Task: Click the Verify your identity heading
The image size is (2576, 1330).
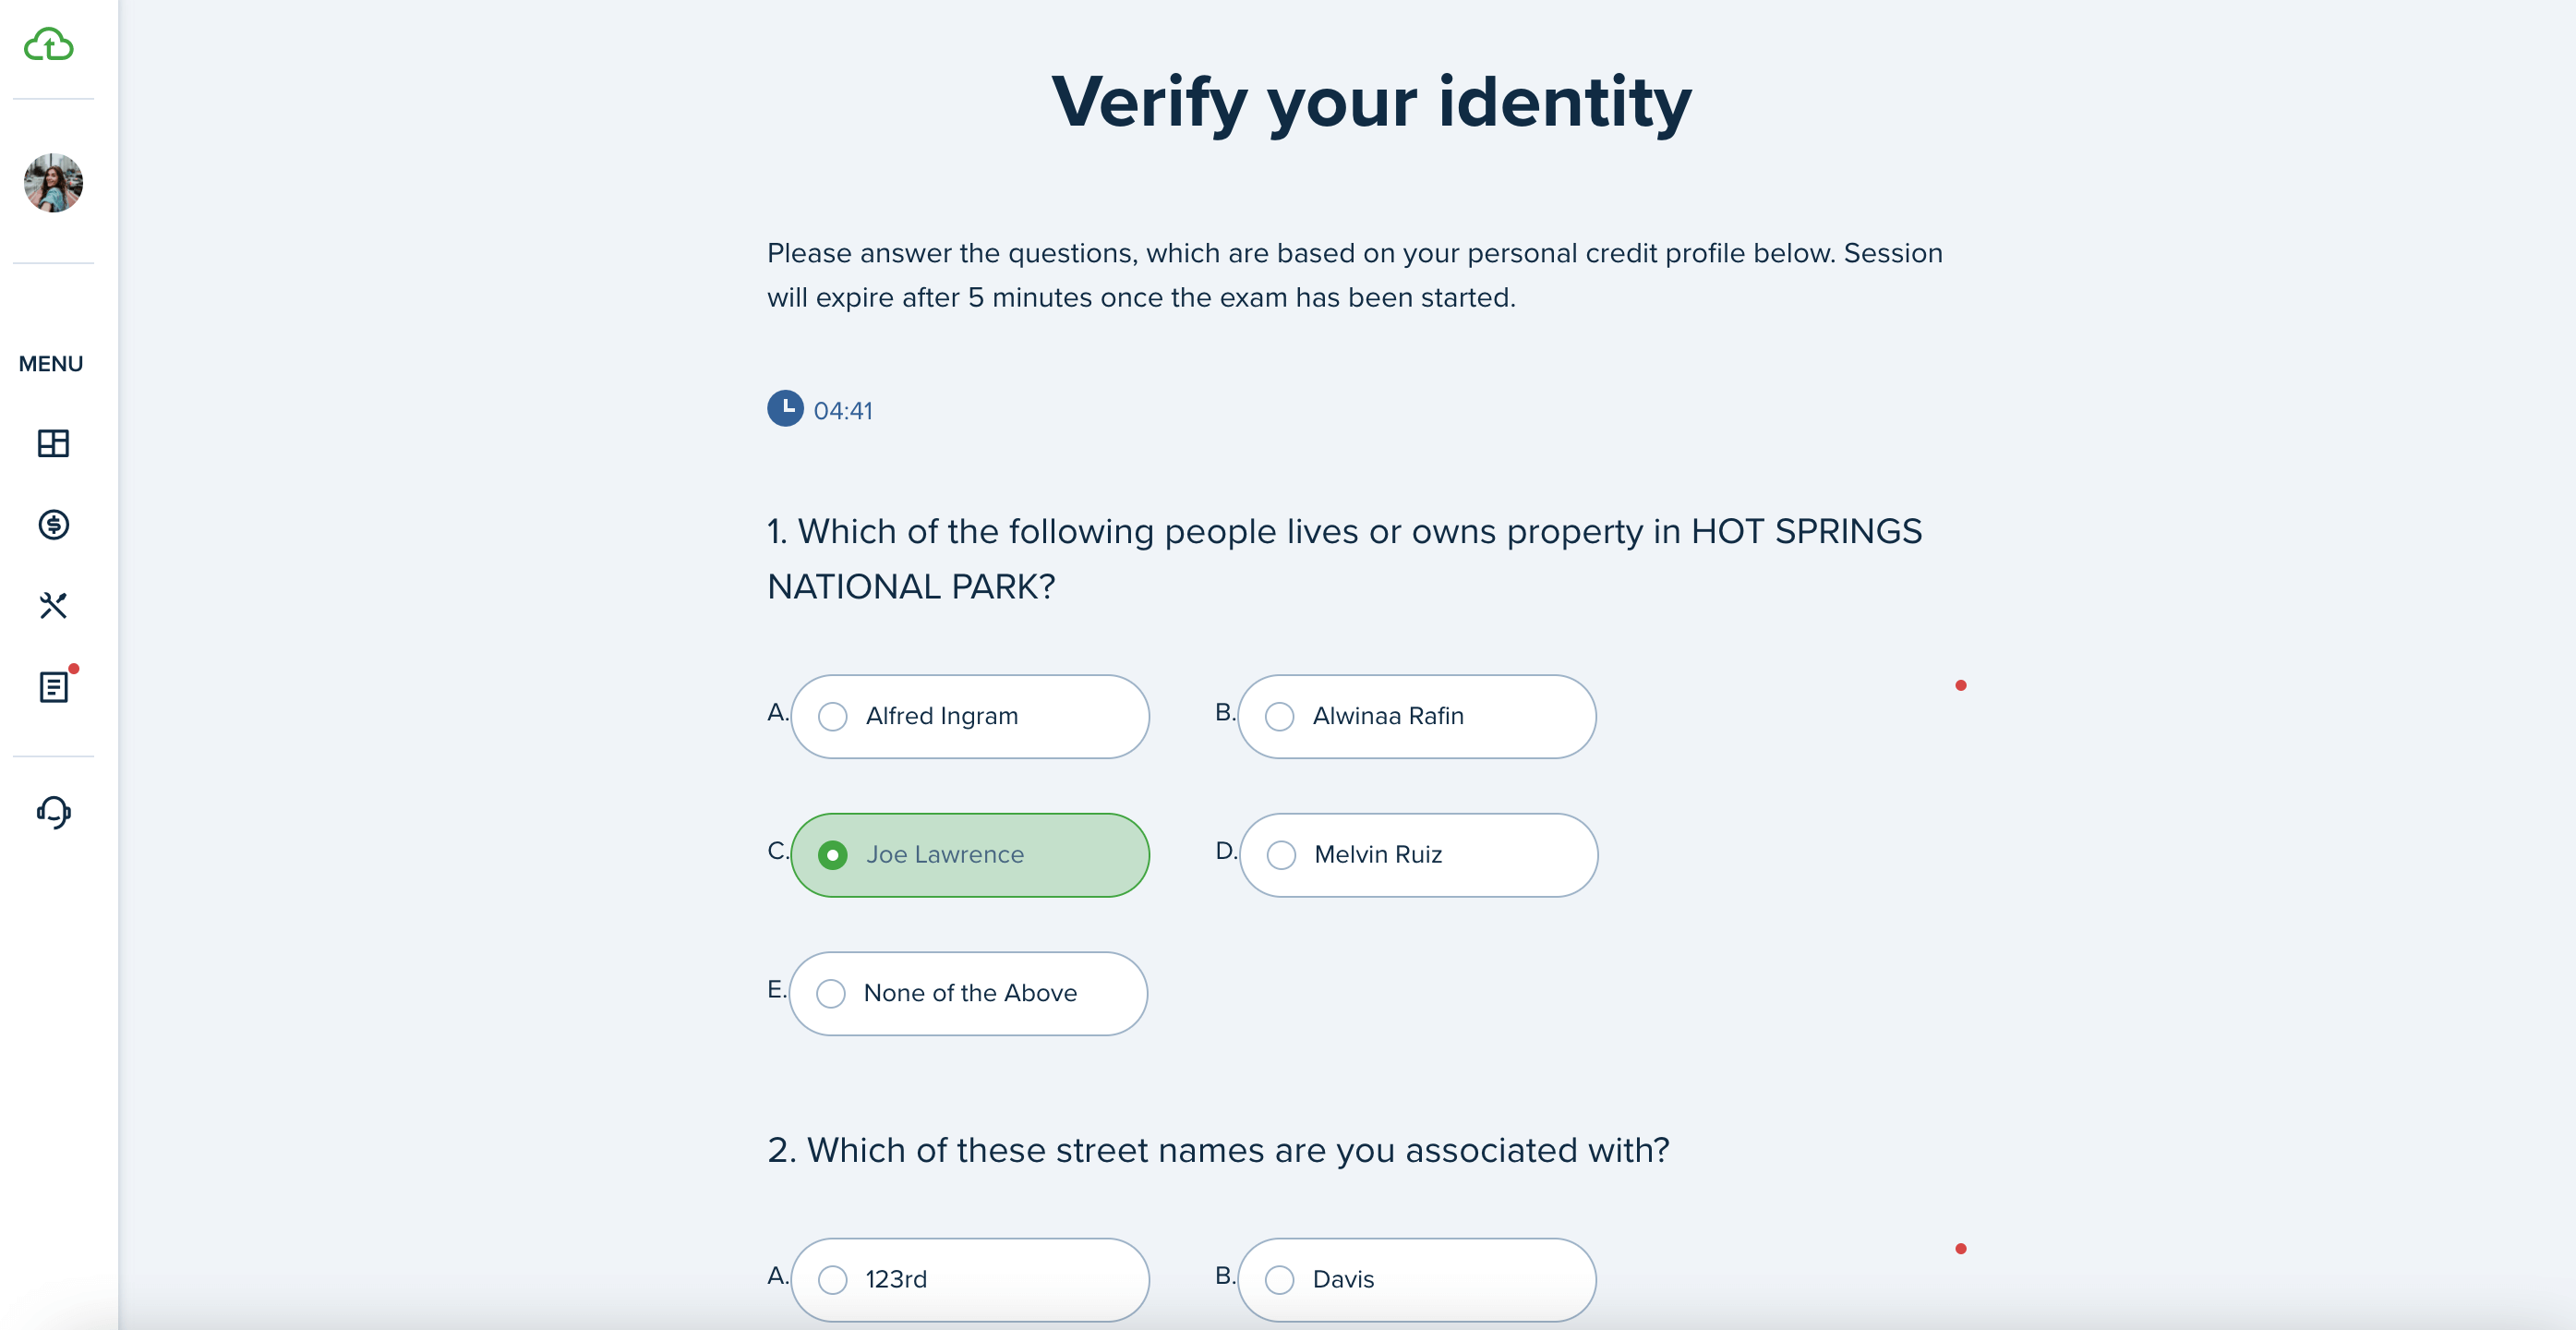Action: point(1371,103)
